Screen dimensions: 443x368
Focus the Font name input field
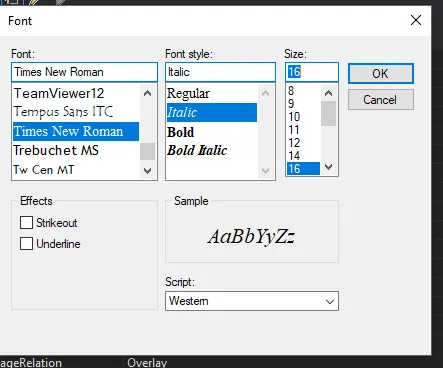click(x=84, y=72)
